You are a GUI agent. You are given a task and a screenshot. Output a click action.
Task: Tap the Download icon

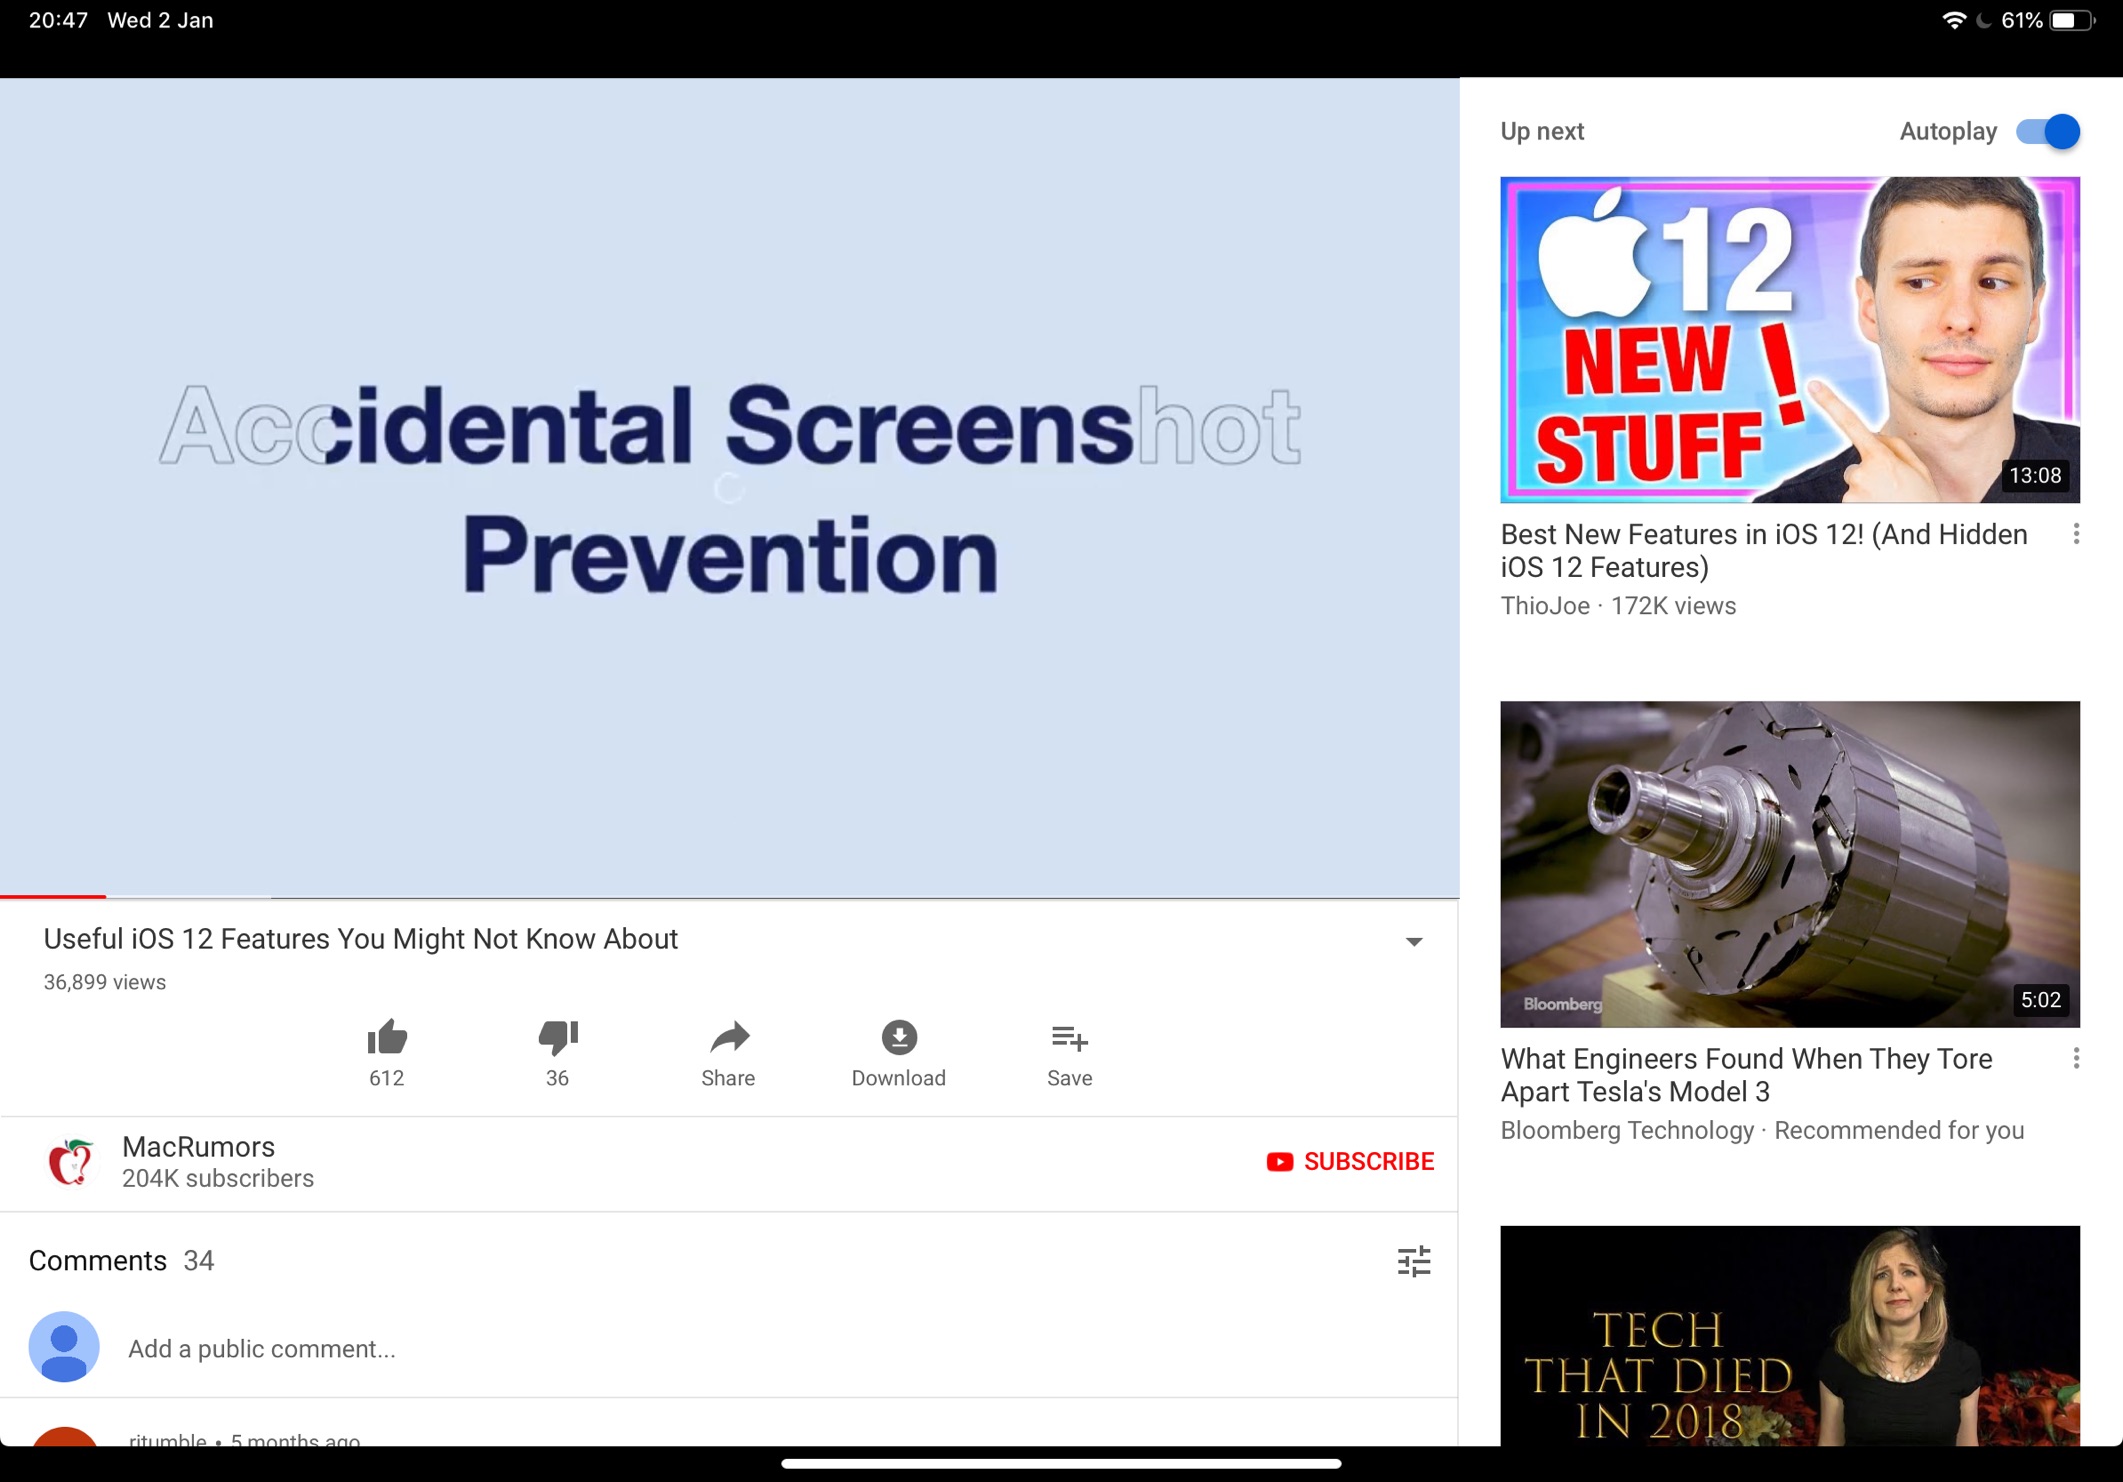[x=899, y=1038]
